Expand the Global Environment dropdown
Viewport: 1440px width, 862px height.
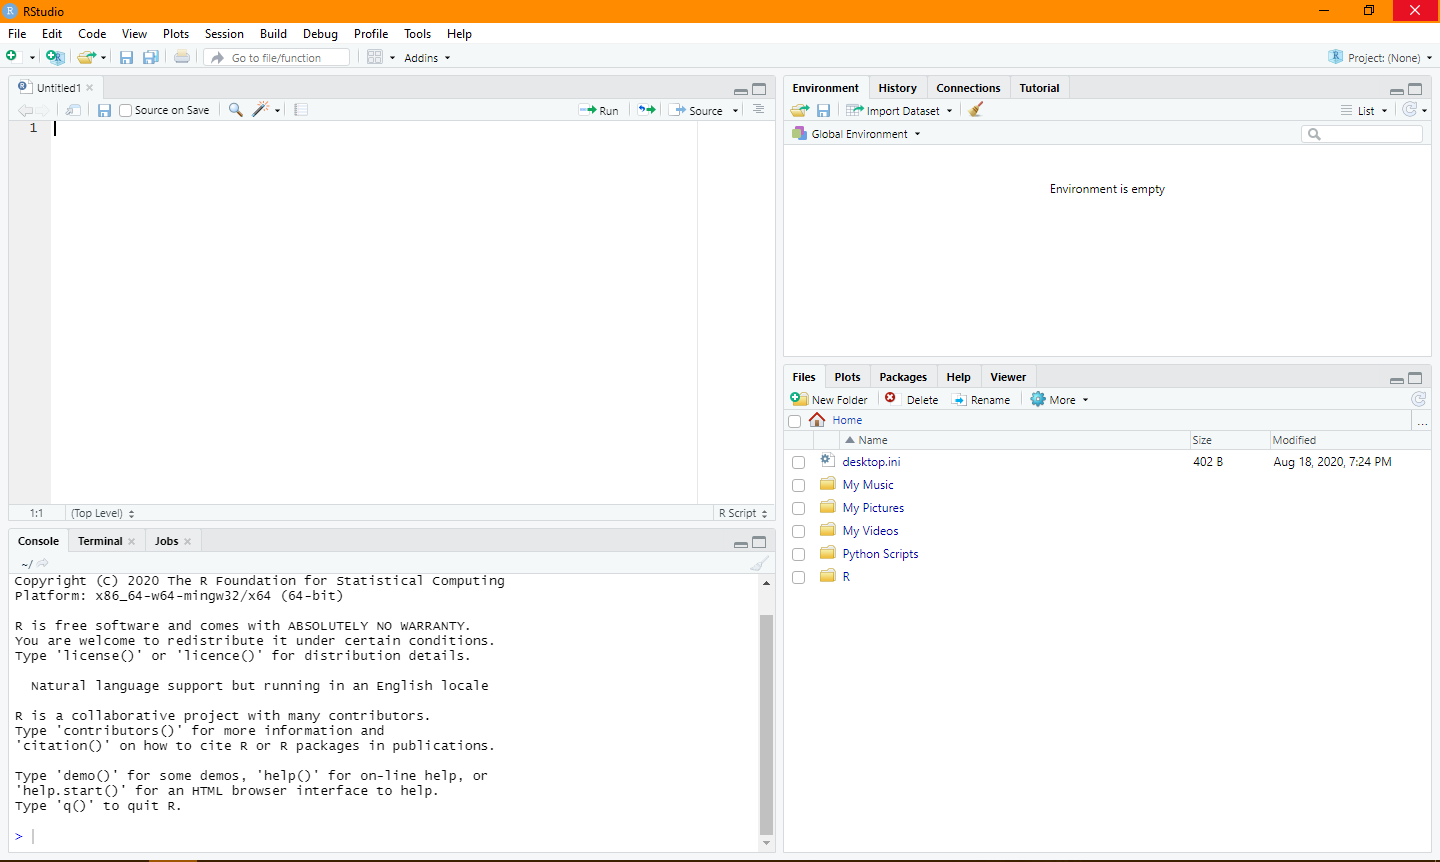[856, 134]
